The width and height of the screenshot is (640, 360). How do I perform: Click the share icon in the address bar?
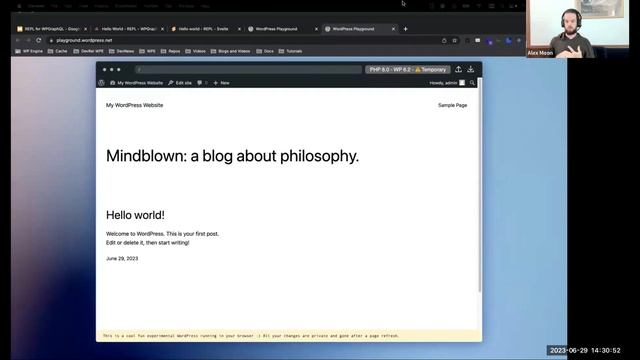444,40
